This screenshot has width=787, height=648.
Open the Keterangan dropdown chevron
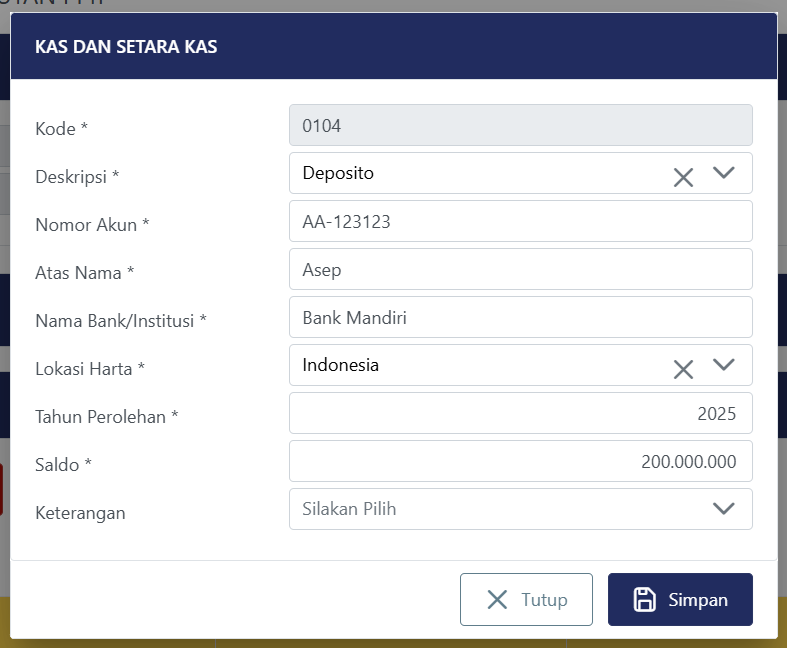coord(724,509)
